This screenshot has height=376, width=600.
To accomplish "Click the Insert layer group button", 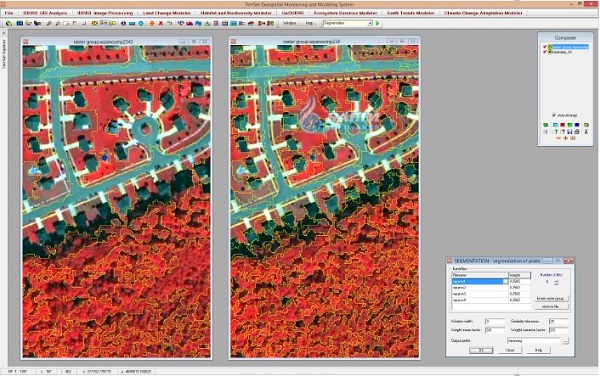I will tap(551, 298).
